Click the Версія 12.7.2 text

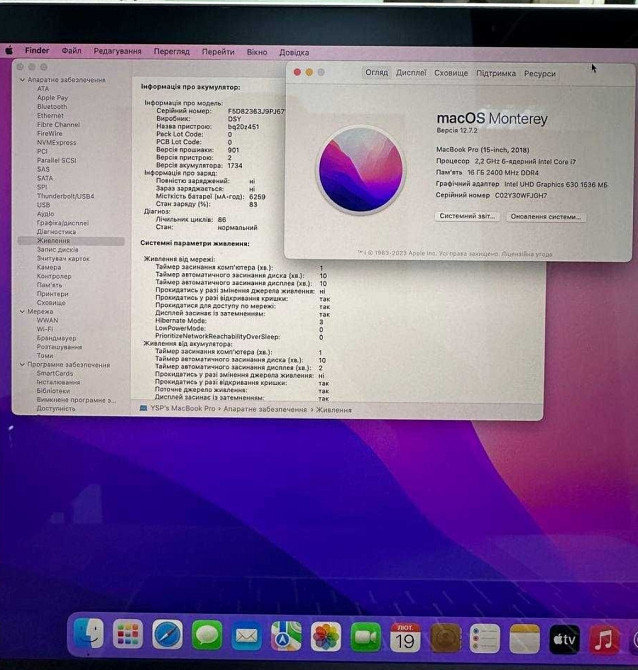pyautogui.click(x=457, y=130)
